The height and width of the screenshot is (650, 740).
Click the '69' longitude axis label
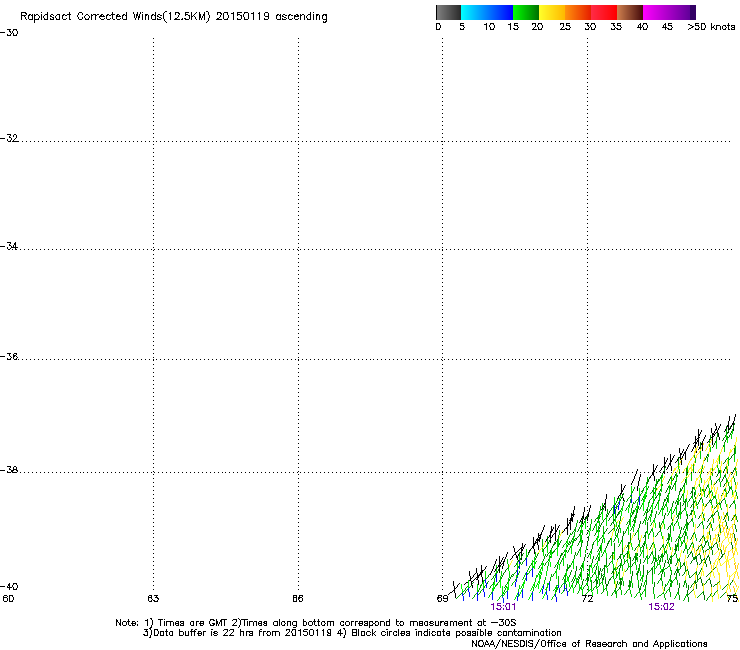[442, 599]
